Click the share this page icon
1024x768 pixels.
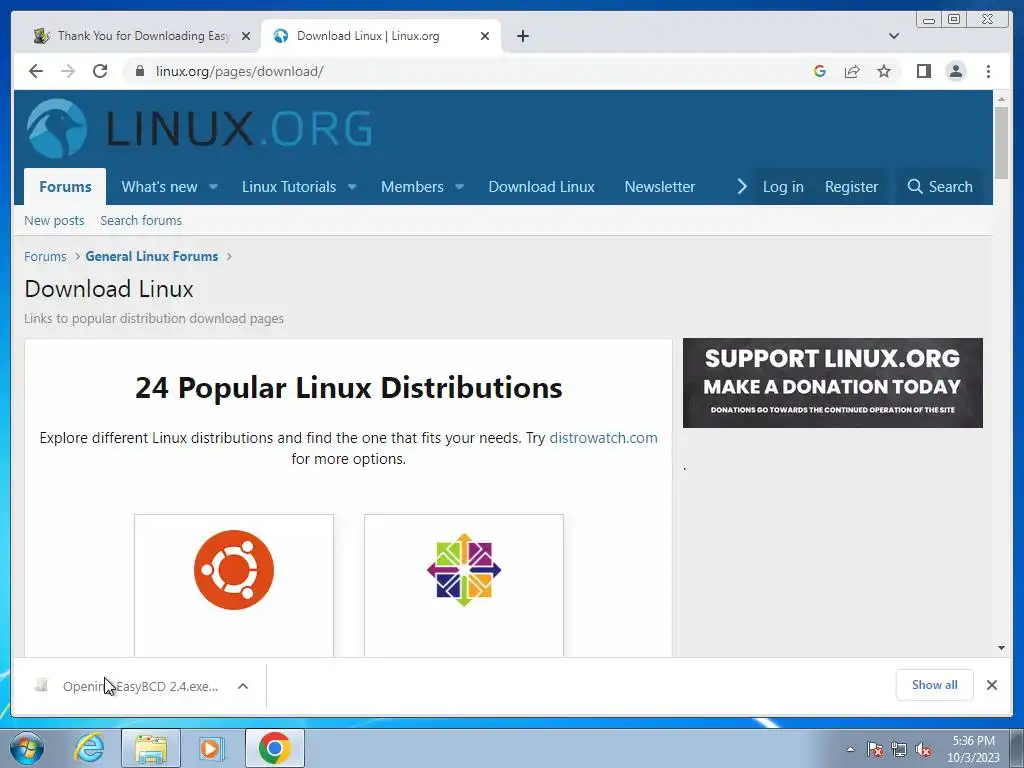pos(852,71)
